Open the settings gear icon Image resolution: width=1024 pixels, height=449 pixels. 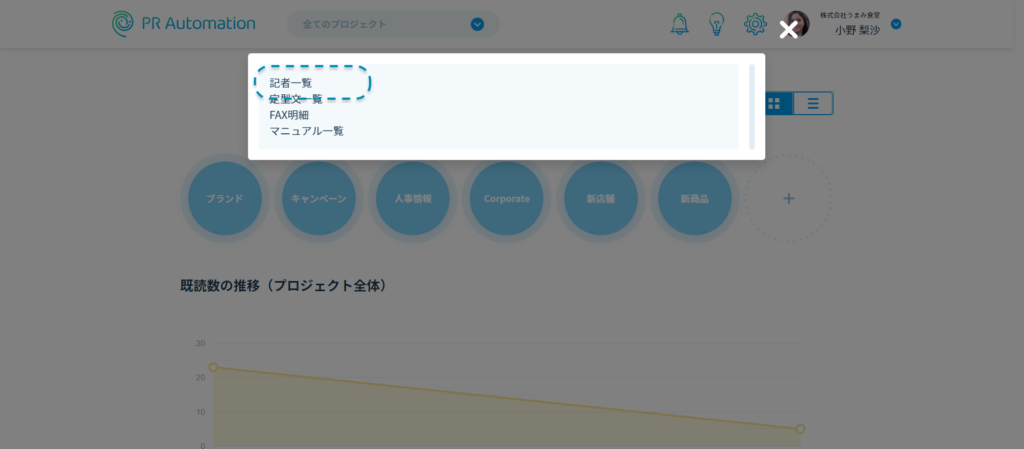point(755,24)
